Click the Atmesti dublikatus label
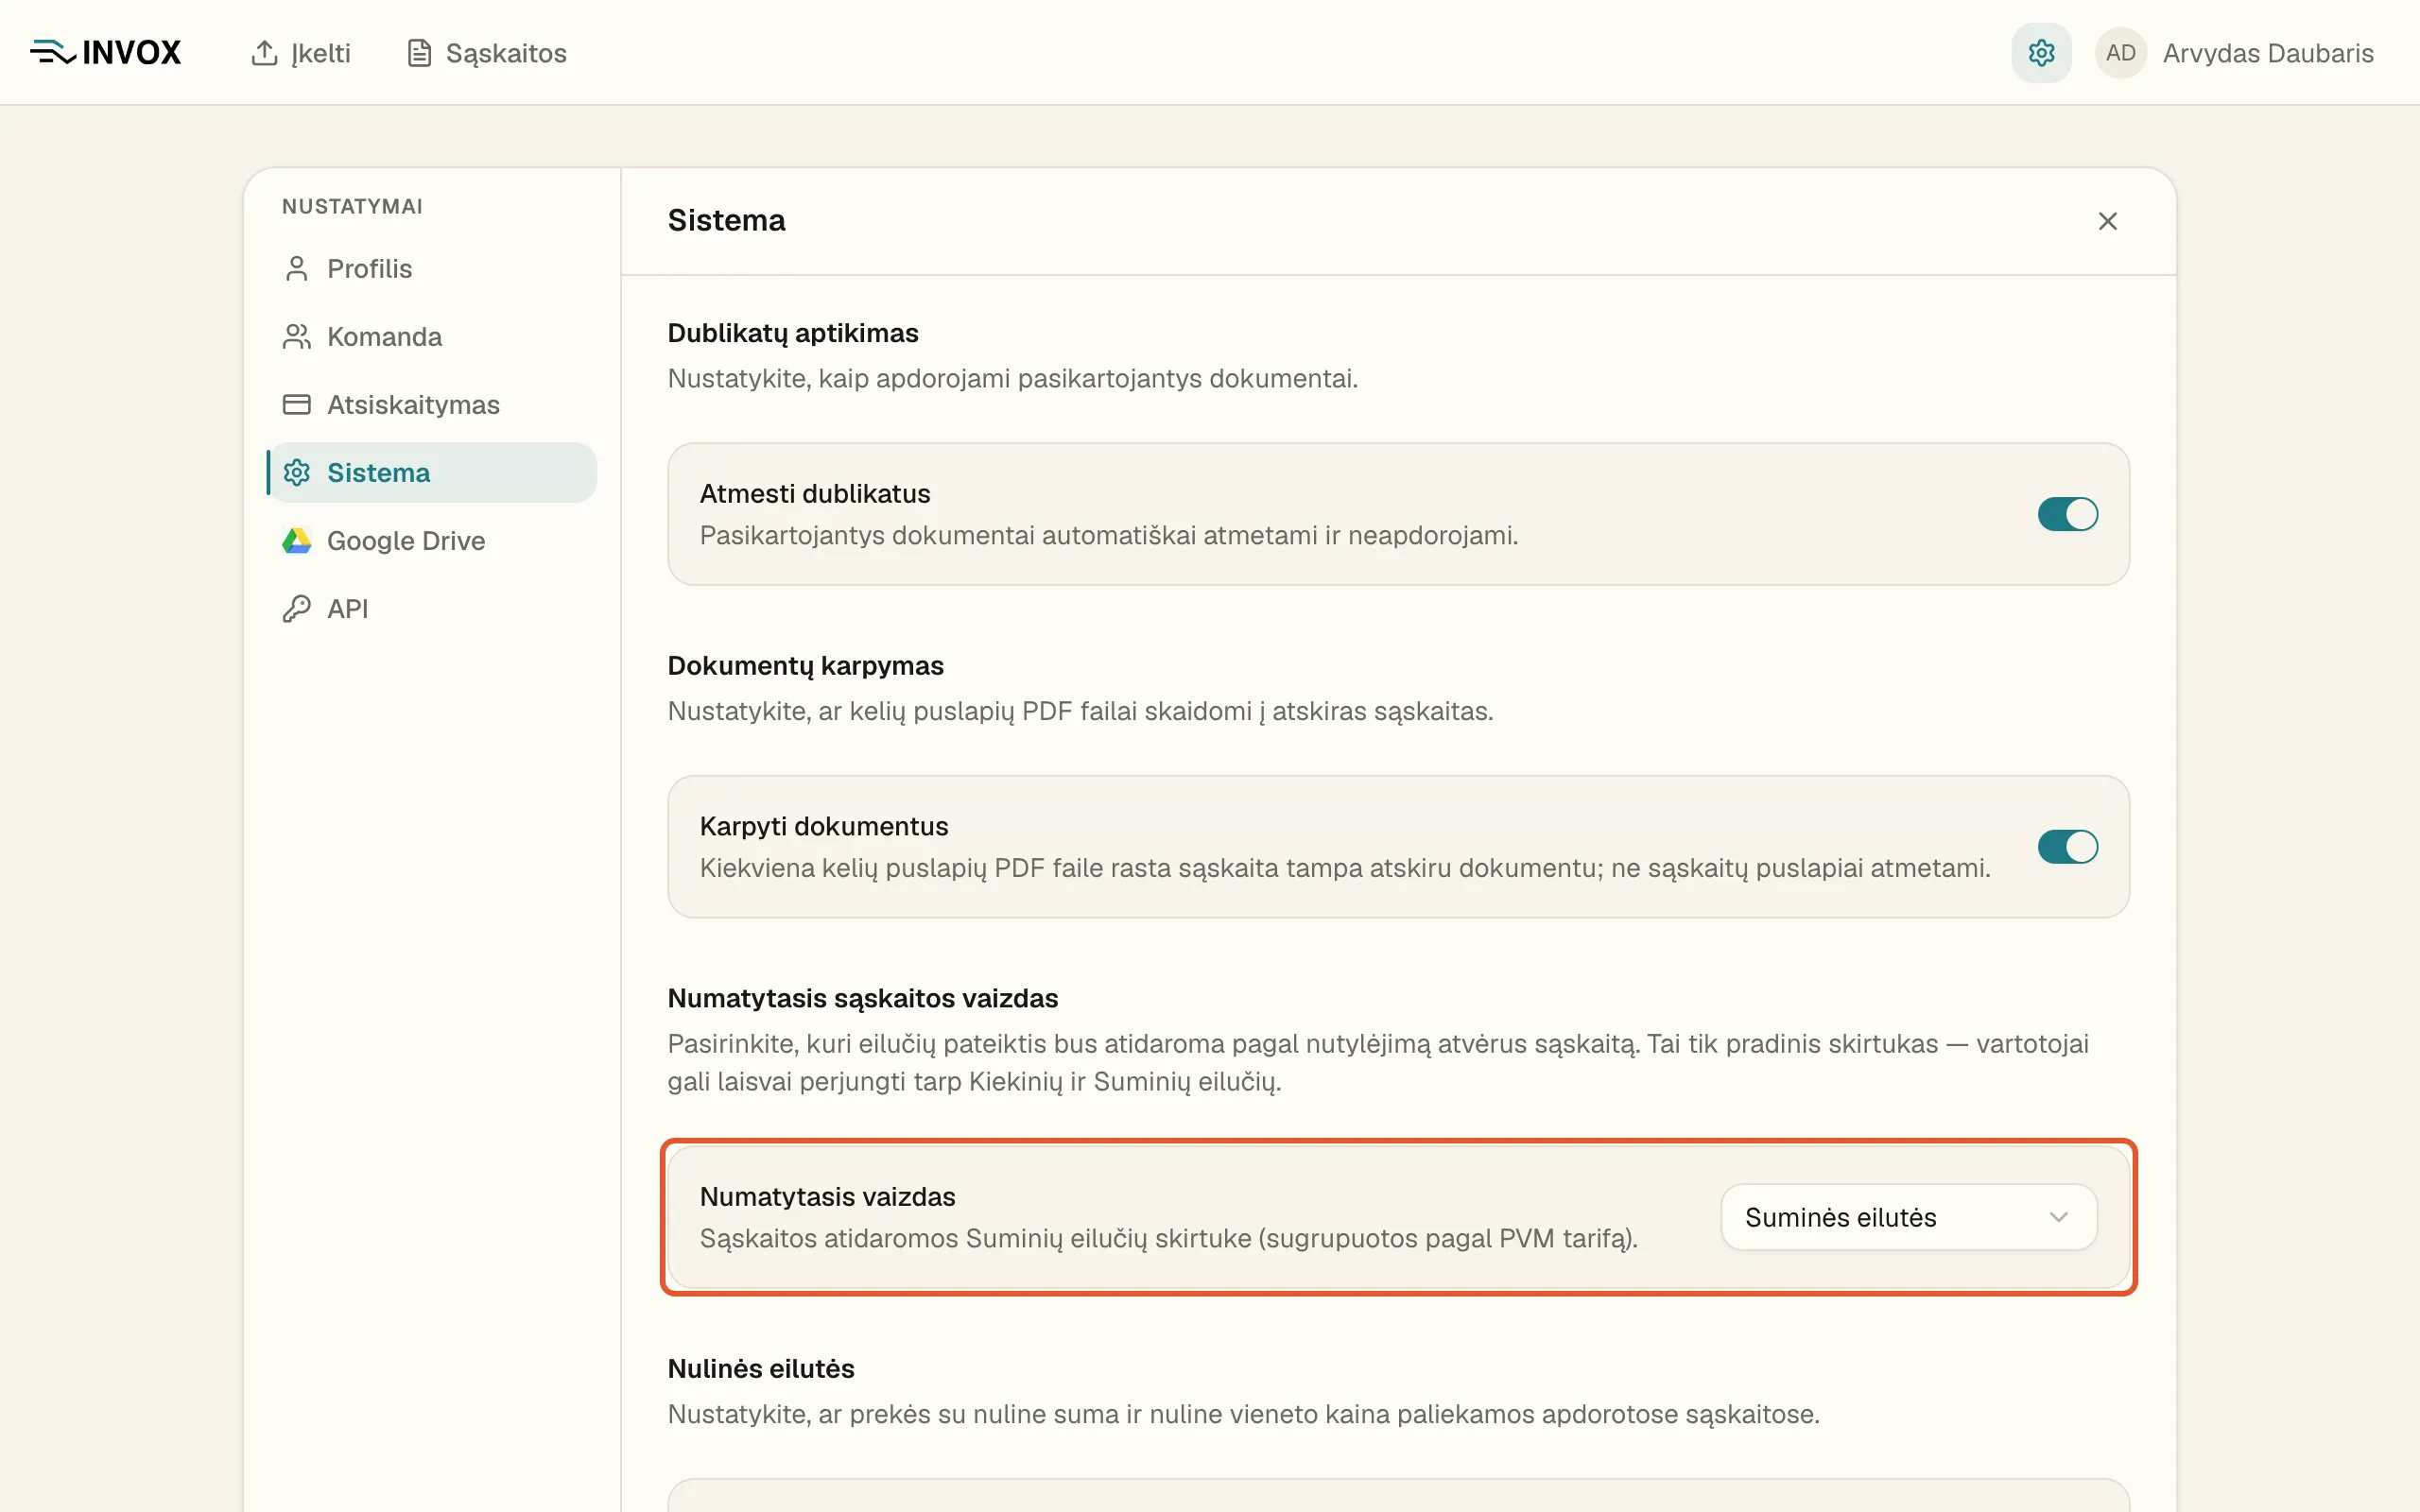The height and width of the screenshot is (1512, 2420). point(814,494)
